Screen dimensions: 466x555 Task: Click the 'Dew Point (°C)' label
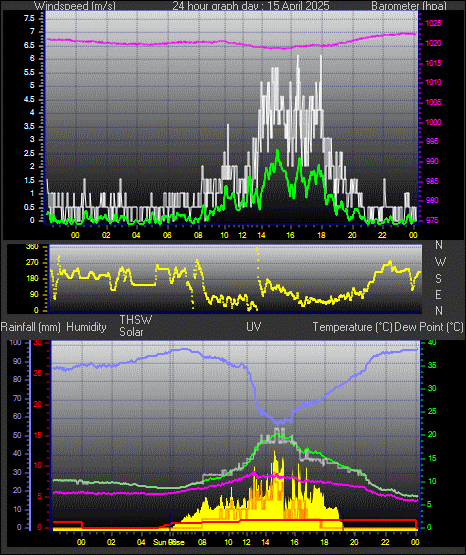[x=429, y=327]
